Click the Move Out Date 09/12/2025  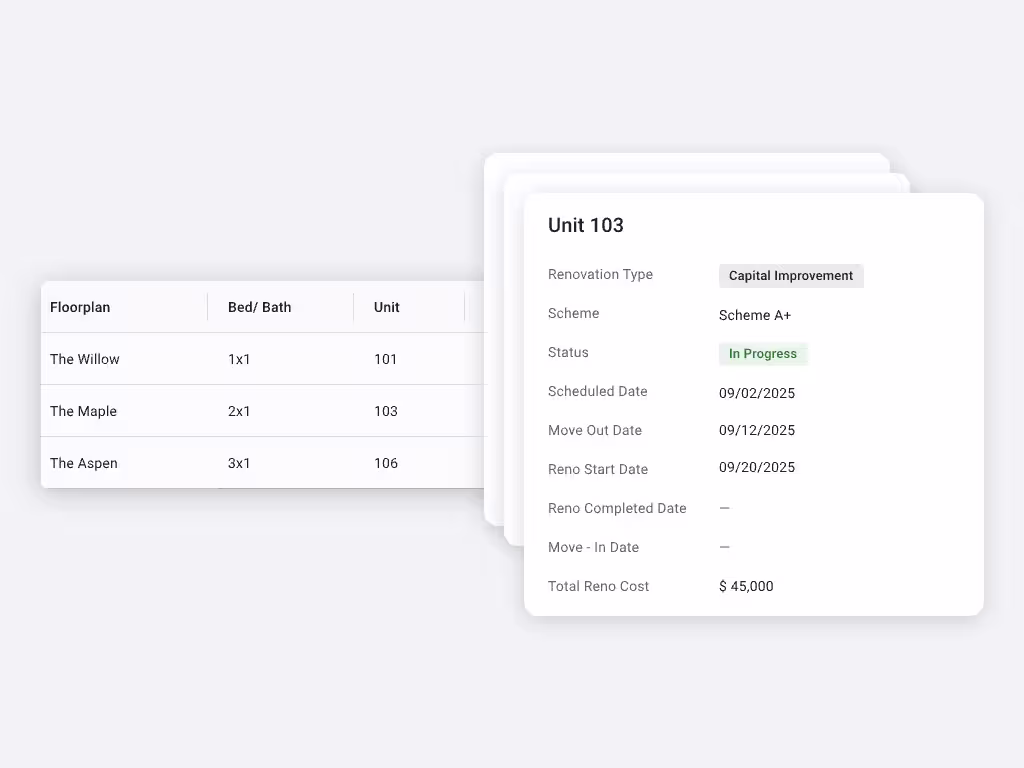(x=757, y=430)
